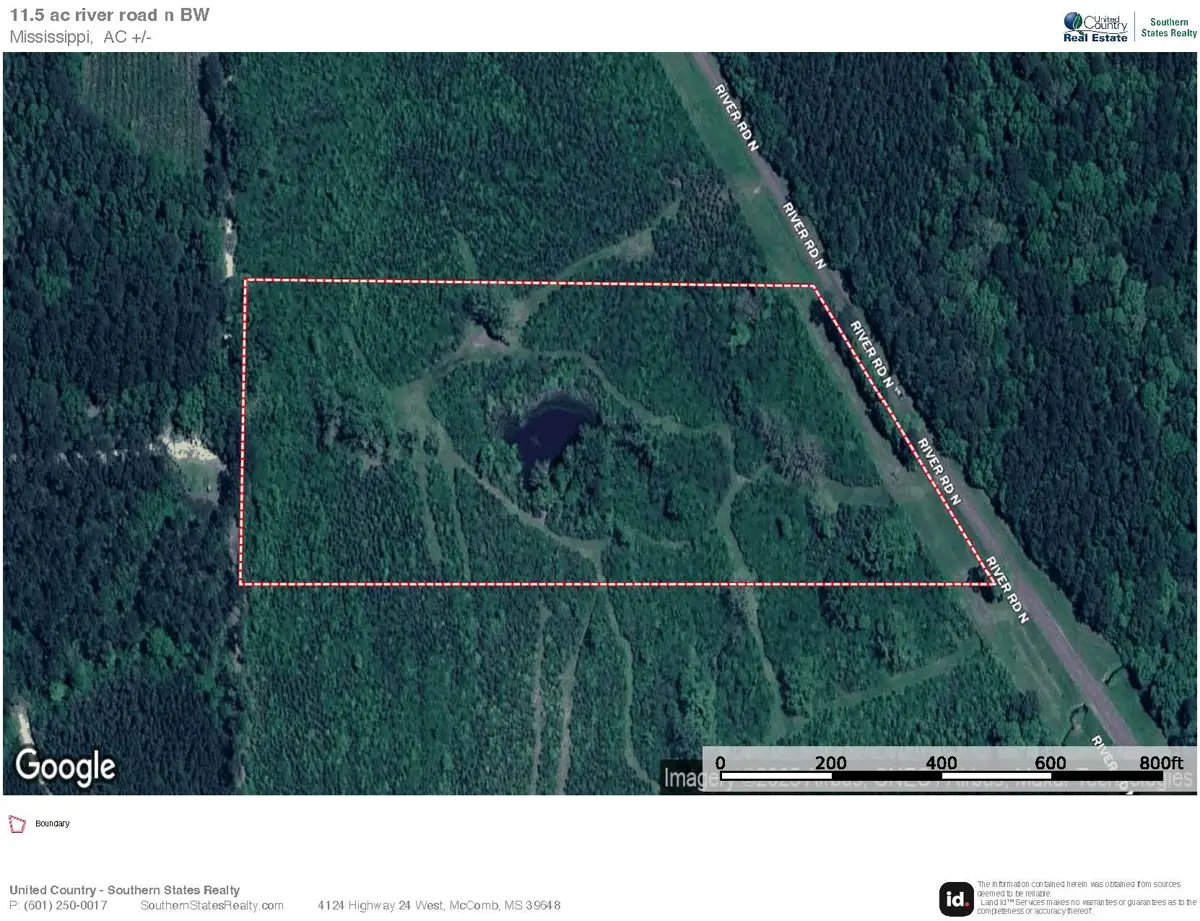Click the United Country Real Estate logo
This screenshot has width=1200, height=921.
coord(1095,27)
